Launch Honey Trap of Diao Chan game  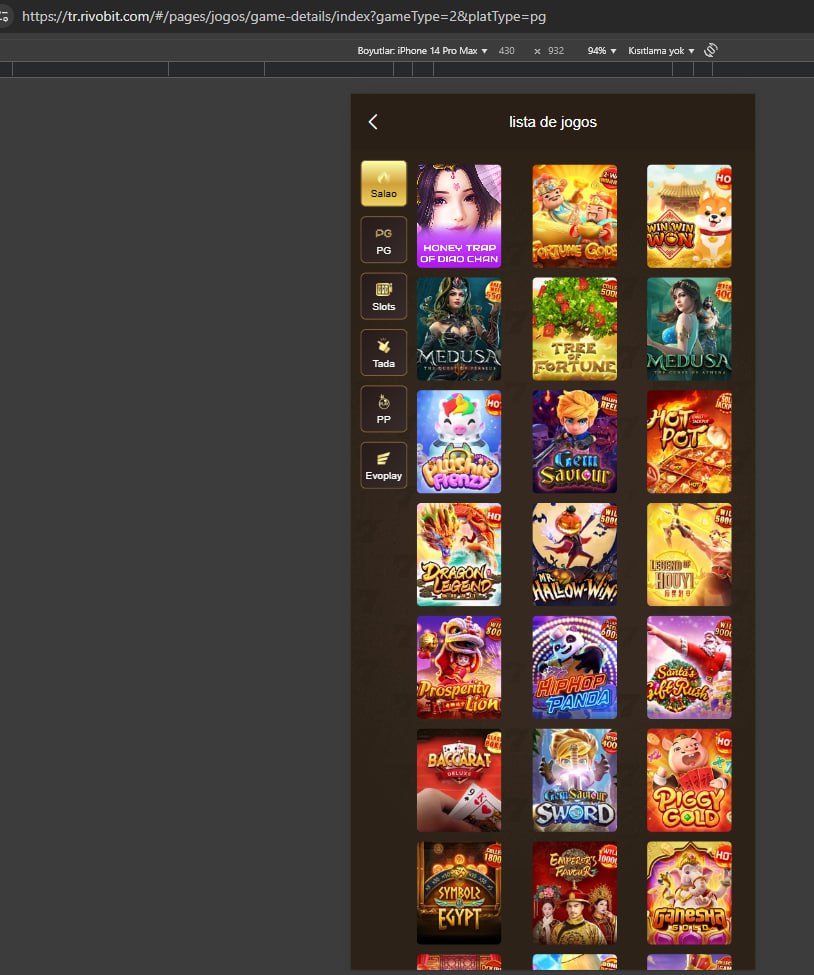click(459, 216)
